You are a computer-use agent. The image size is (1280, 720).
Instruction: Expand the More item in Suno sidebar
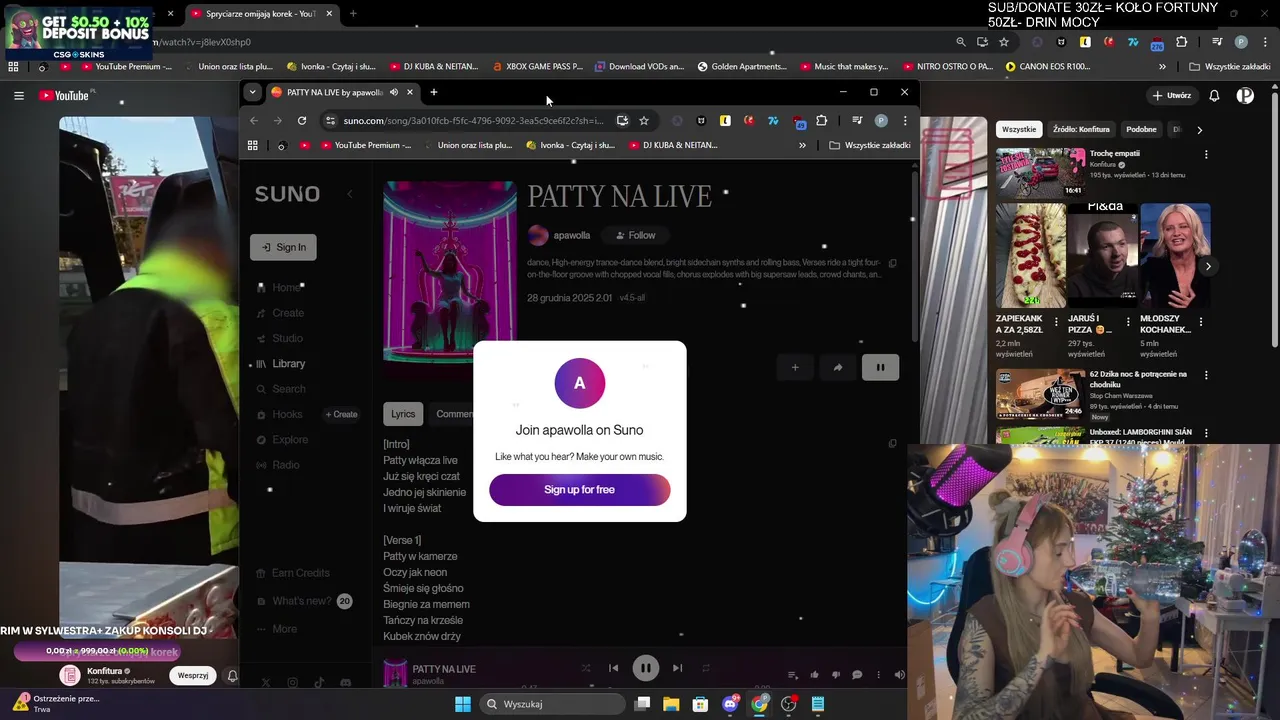click(277, 629)
